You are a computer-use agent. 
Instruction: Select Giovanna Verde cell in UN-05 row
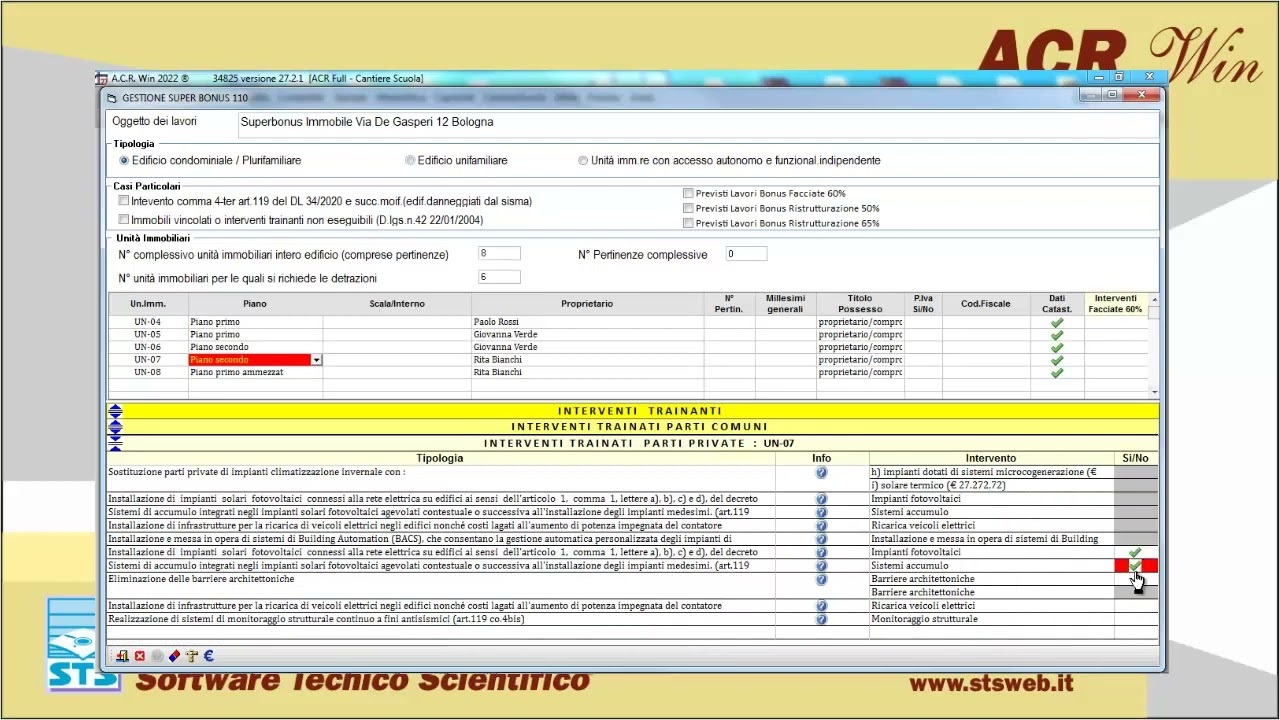coord(587,335)
